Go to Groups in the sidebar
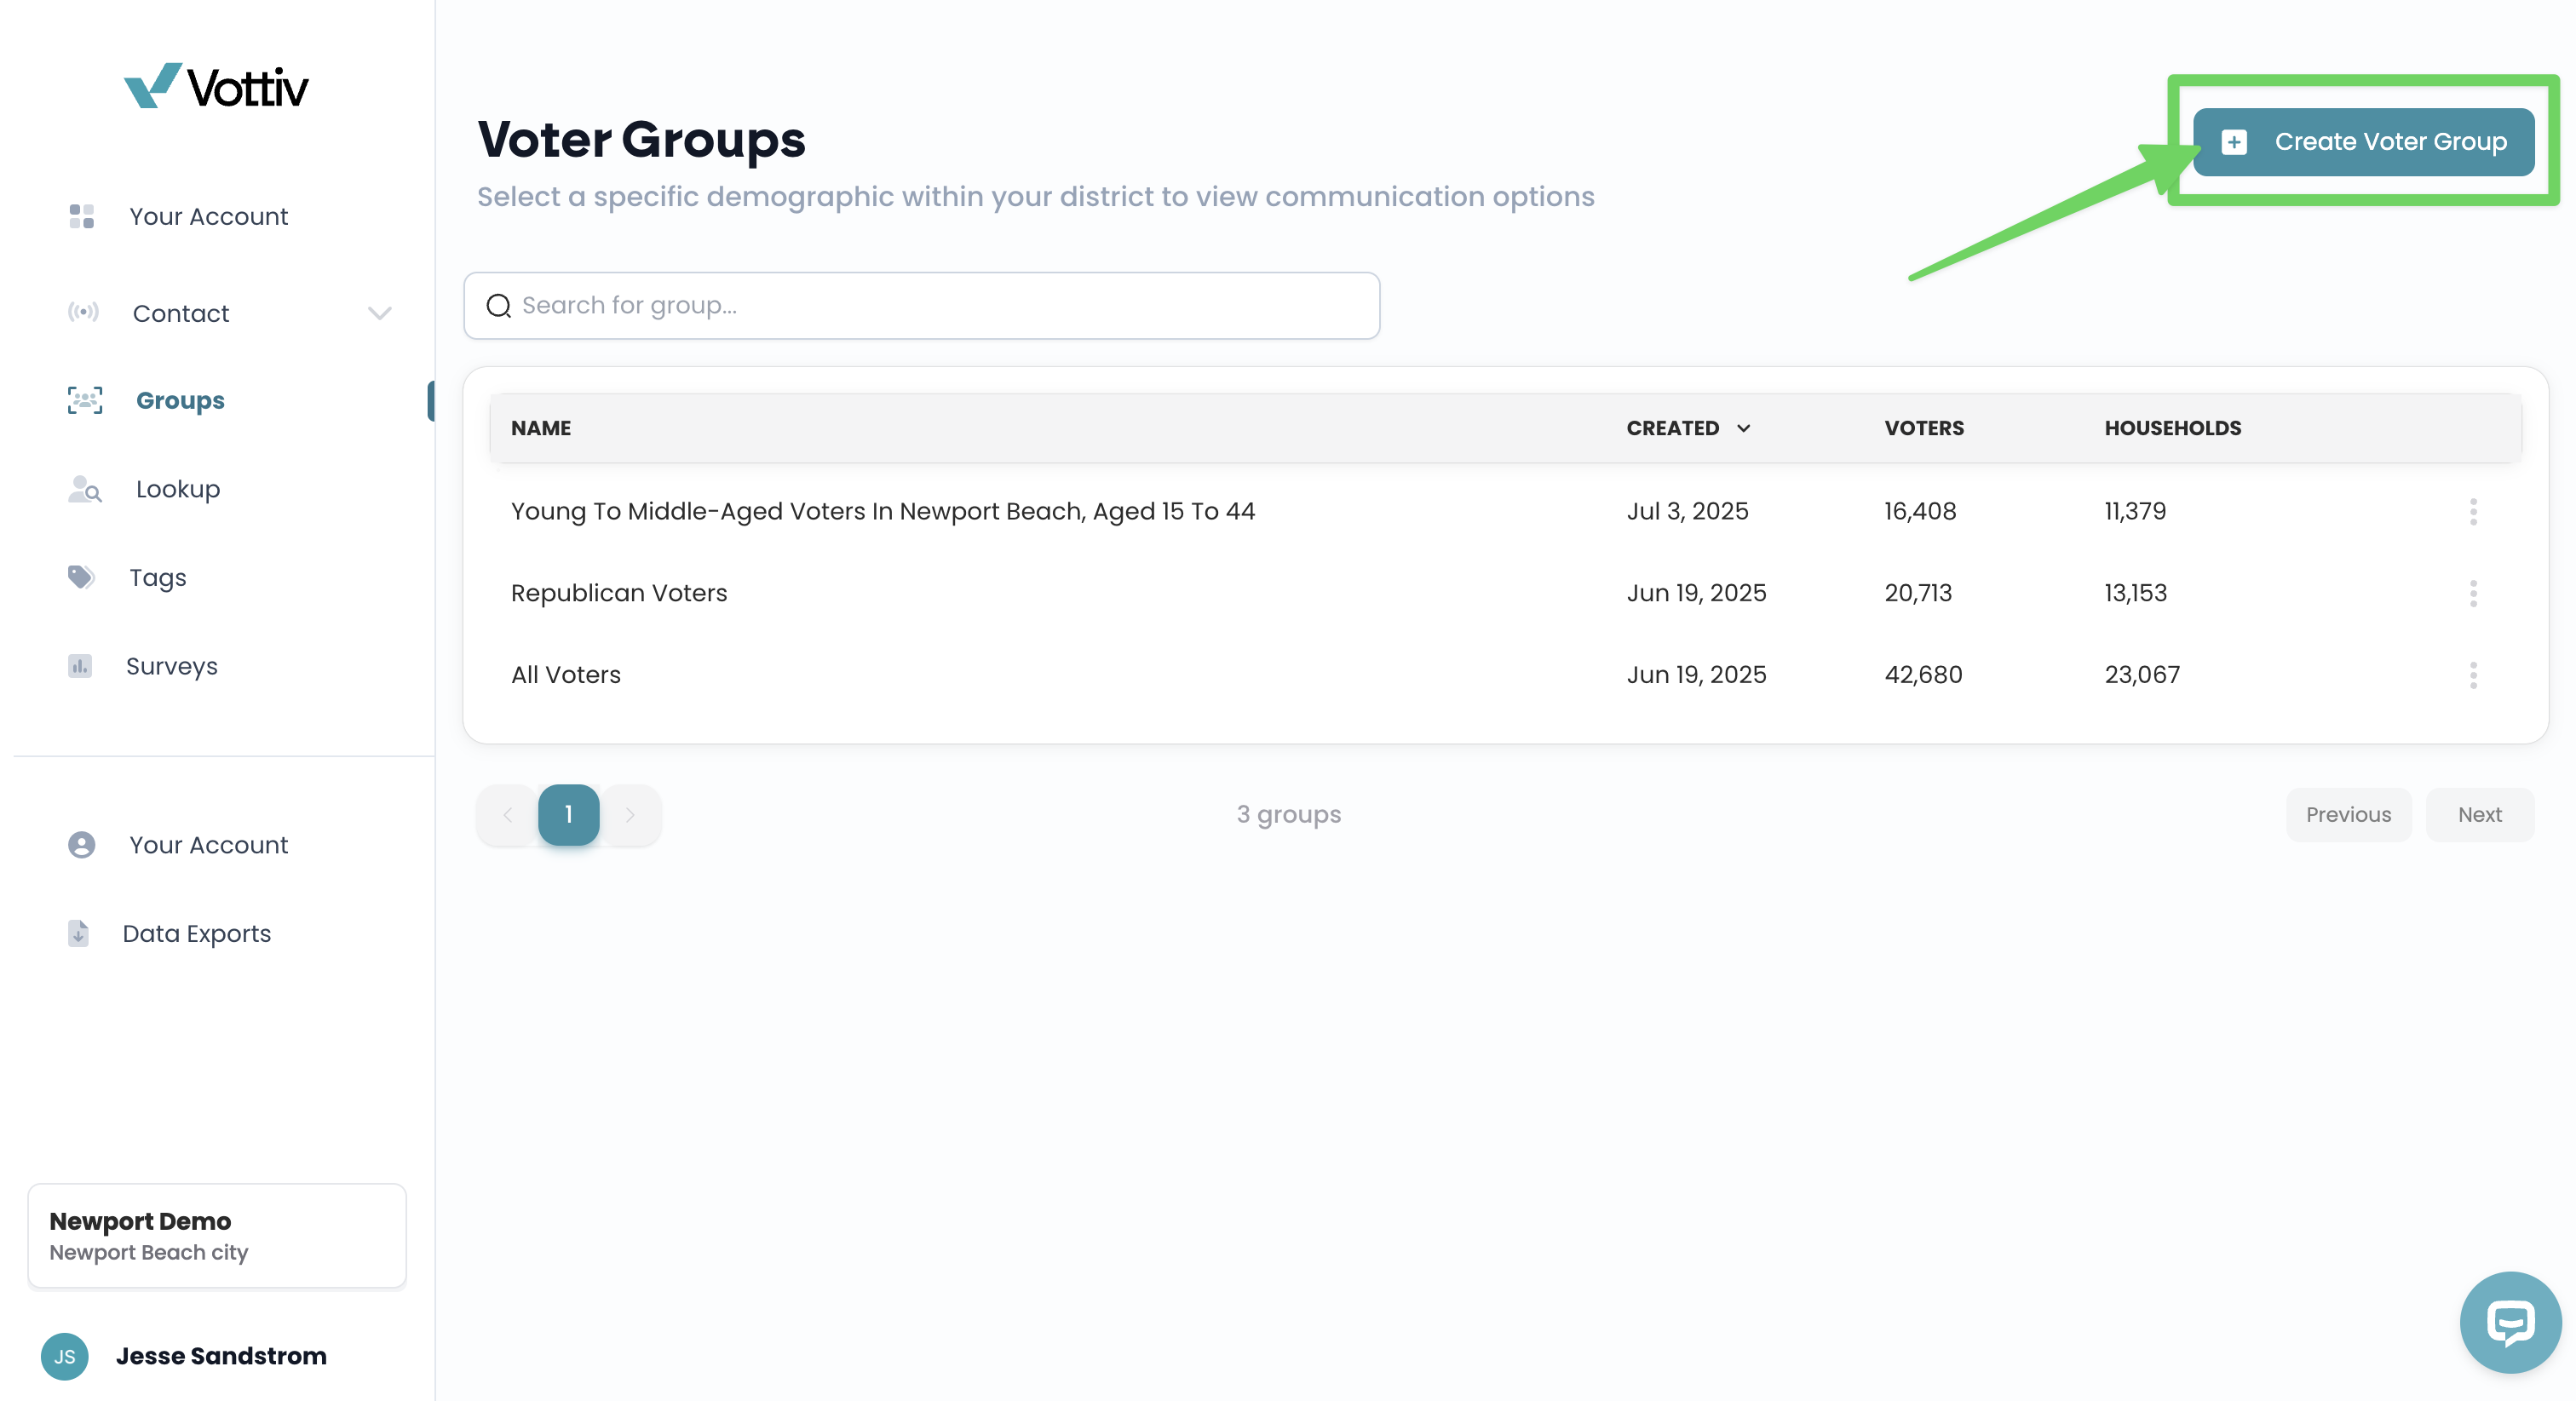2576x1401 pixels. [x=180, y=400]
